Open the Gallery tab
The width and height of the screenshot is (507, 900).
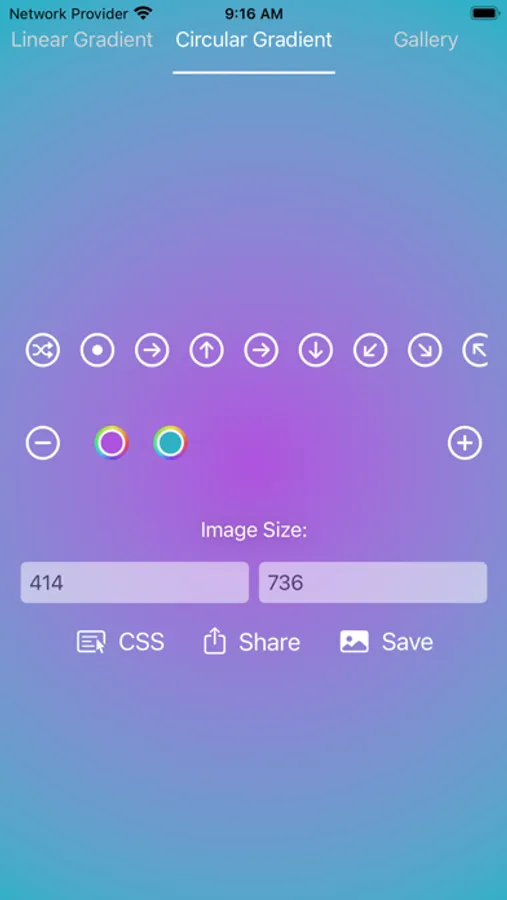tap(425, 40)
